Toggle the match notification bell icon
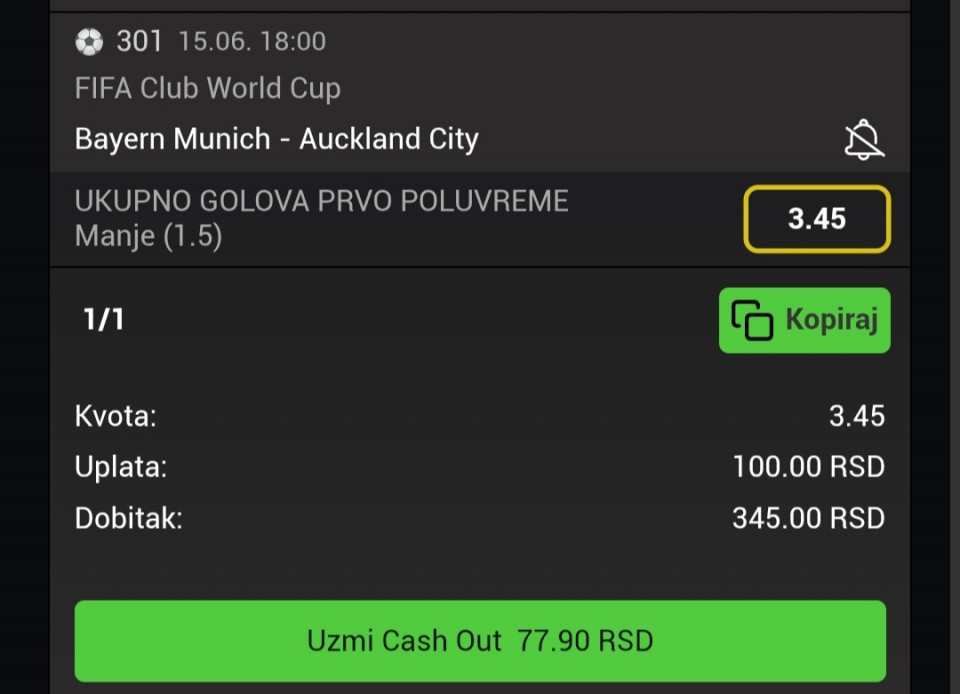 coord(864,140)
